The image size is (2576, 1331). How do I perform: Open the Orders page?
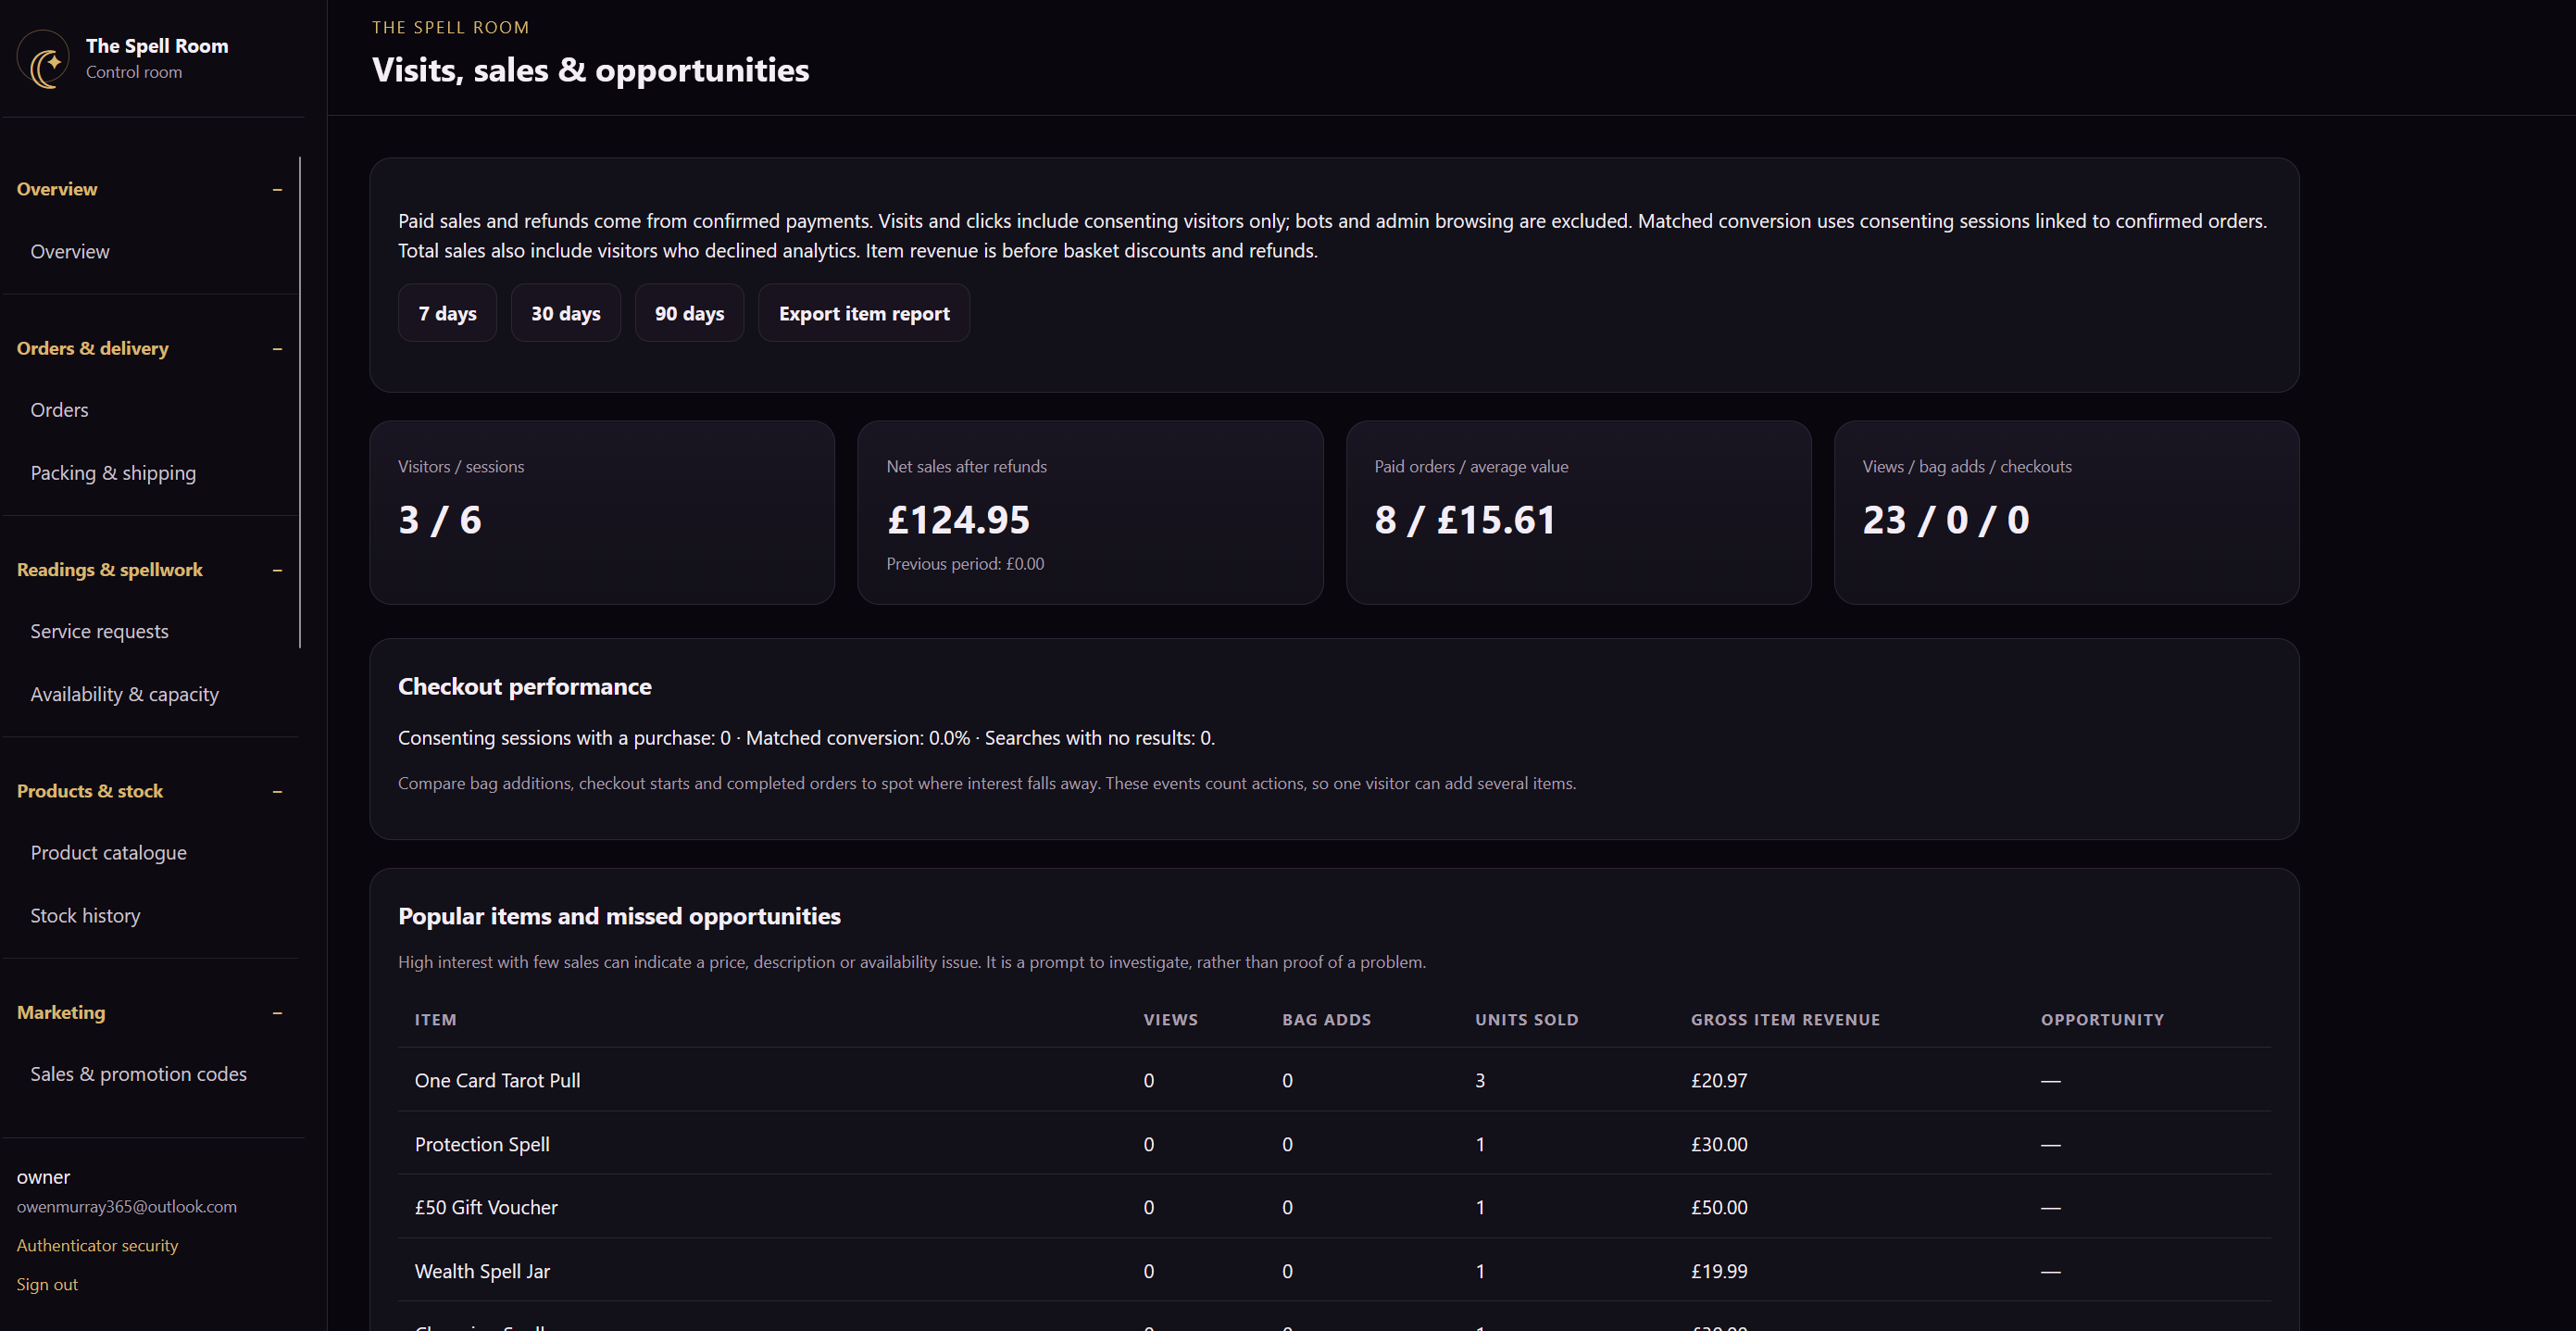59,410
